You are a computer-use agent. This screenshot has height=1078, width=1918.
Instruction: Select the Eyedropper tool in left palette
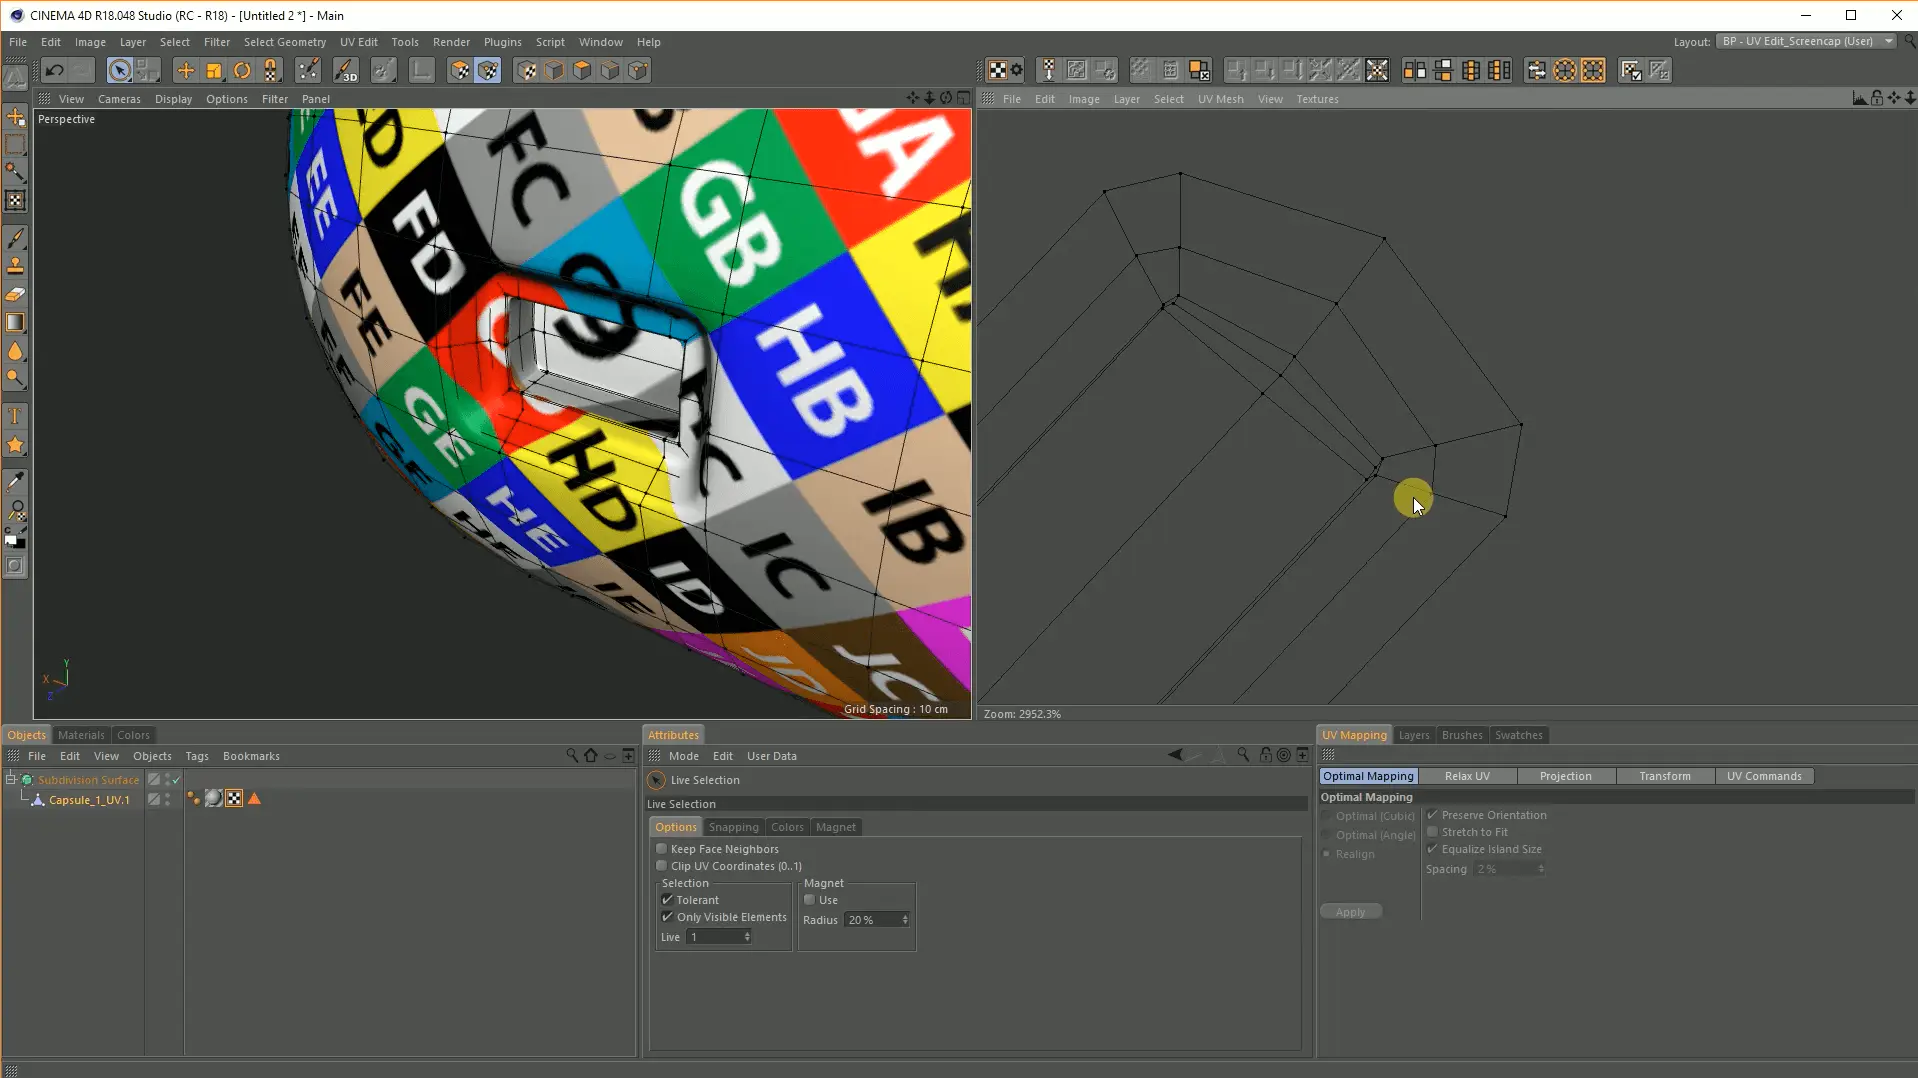click(15, 481)
